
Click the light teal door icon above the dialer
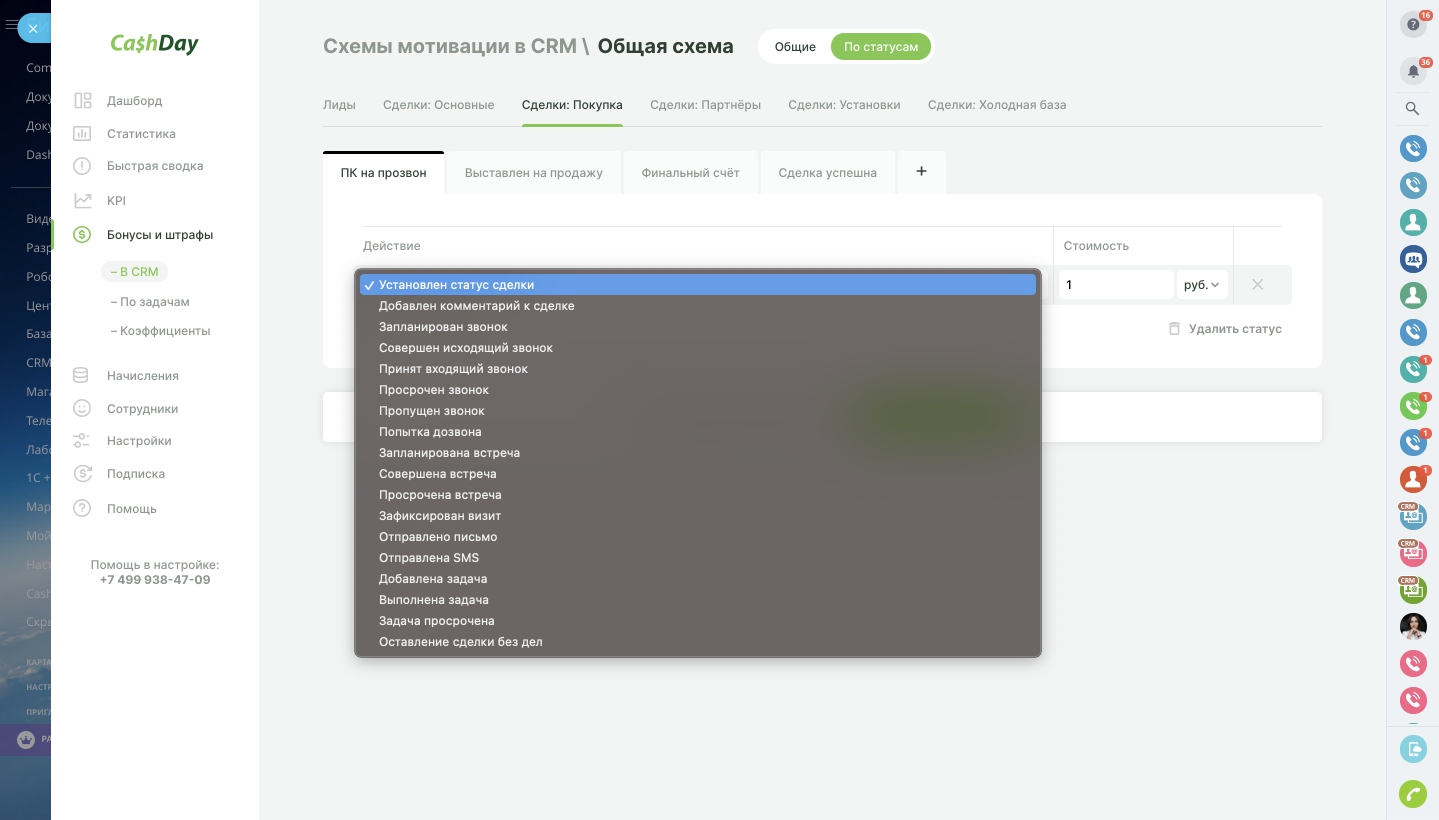[x=1413, y=748]
